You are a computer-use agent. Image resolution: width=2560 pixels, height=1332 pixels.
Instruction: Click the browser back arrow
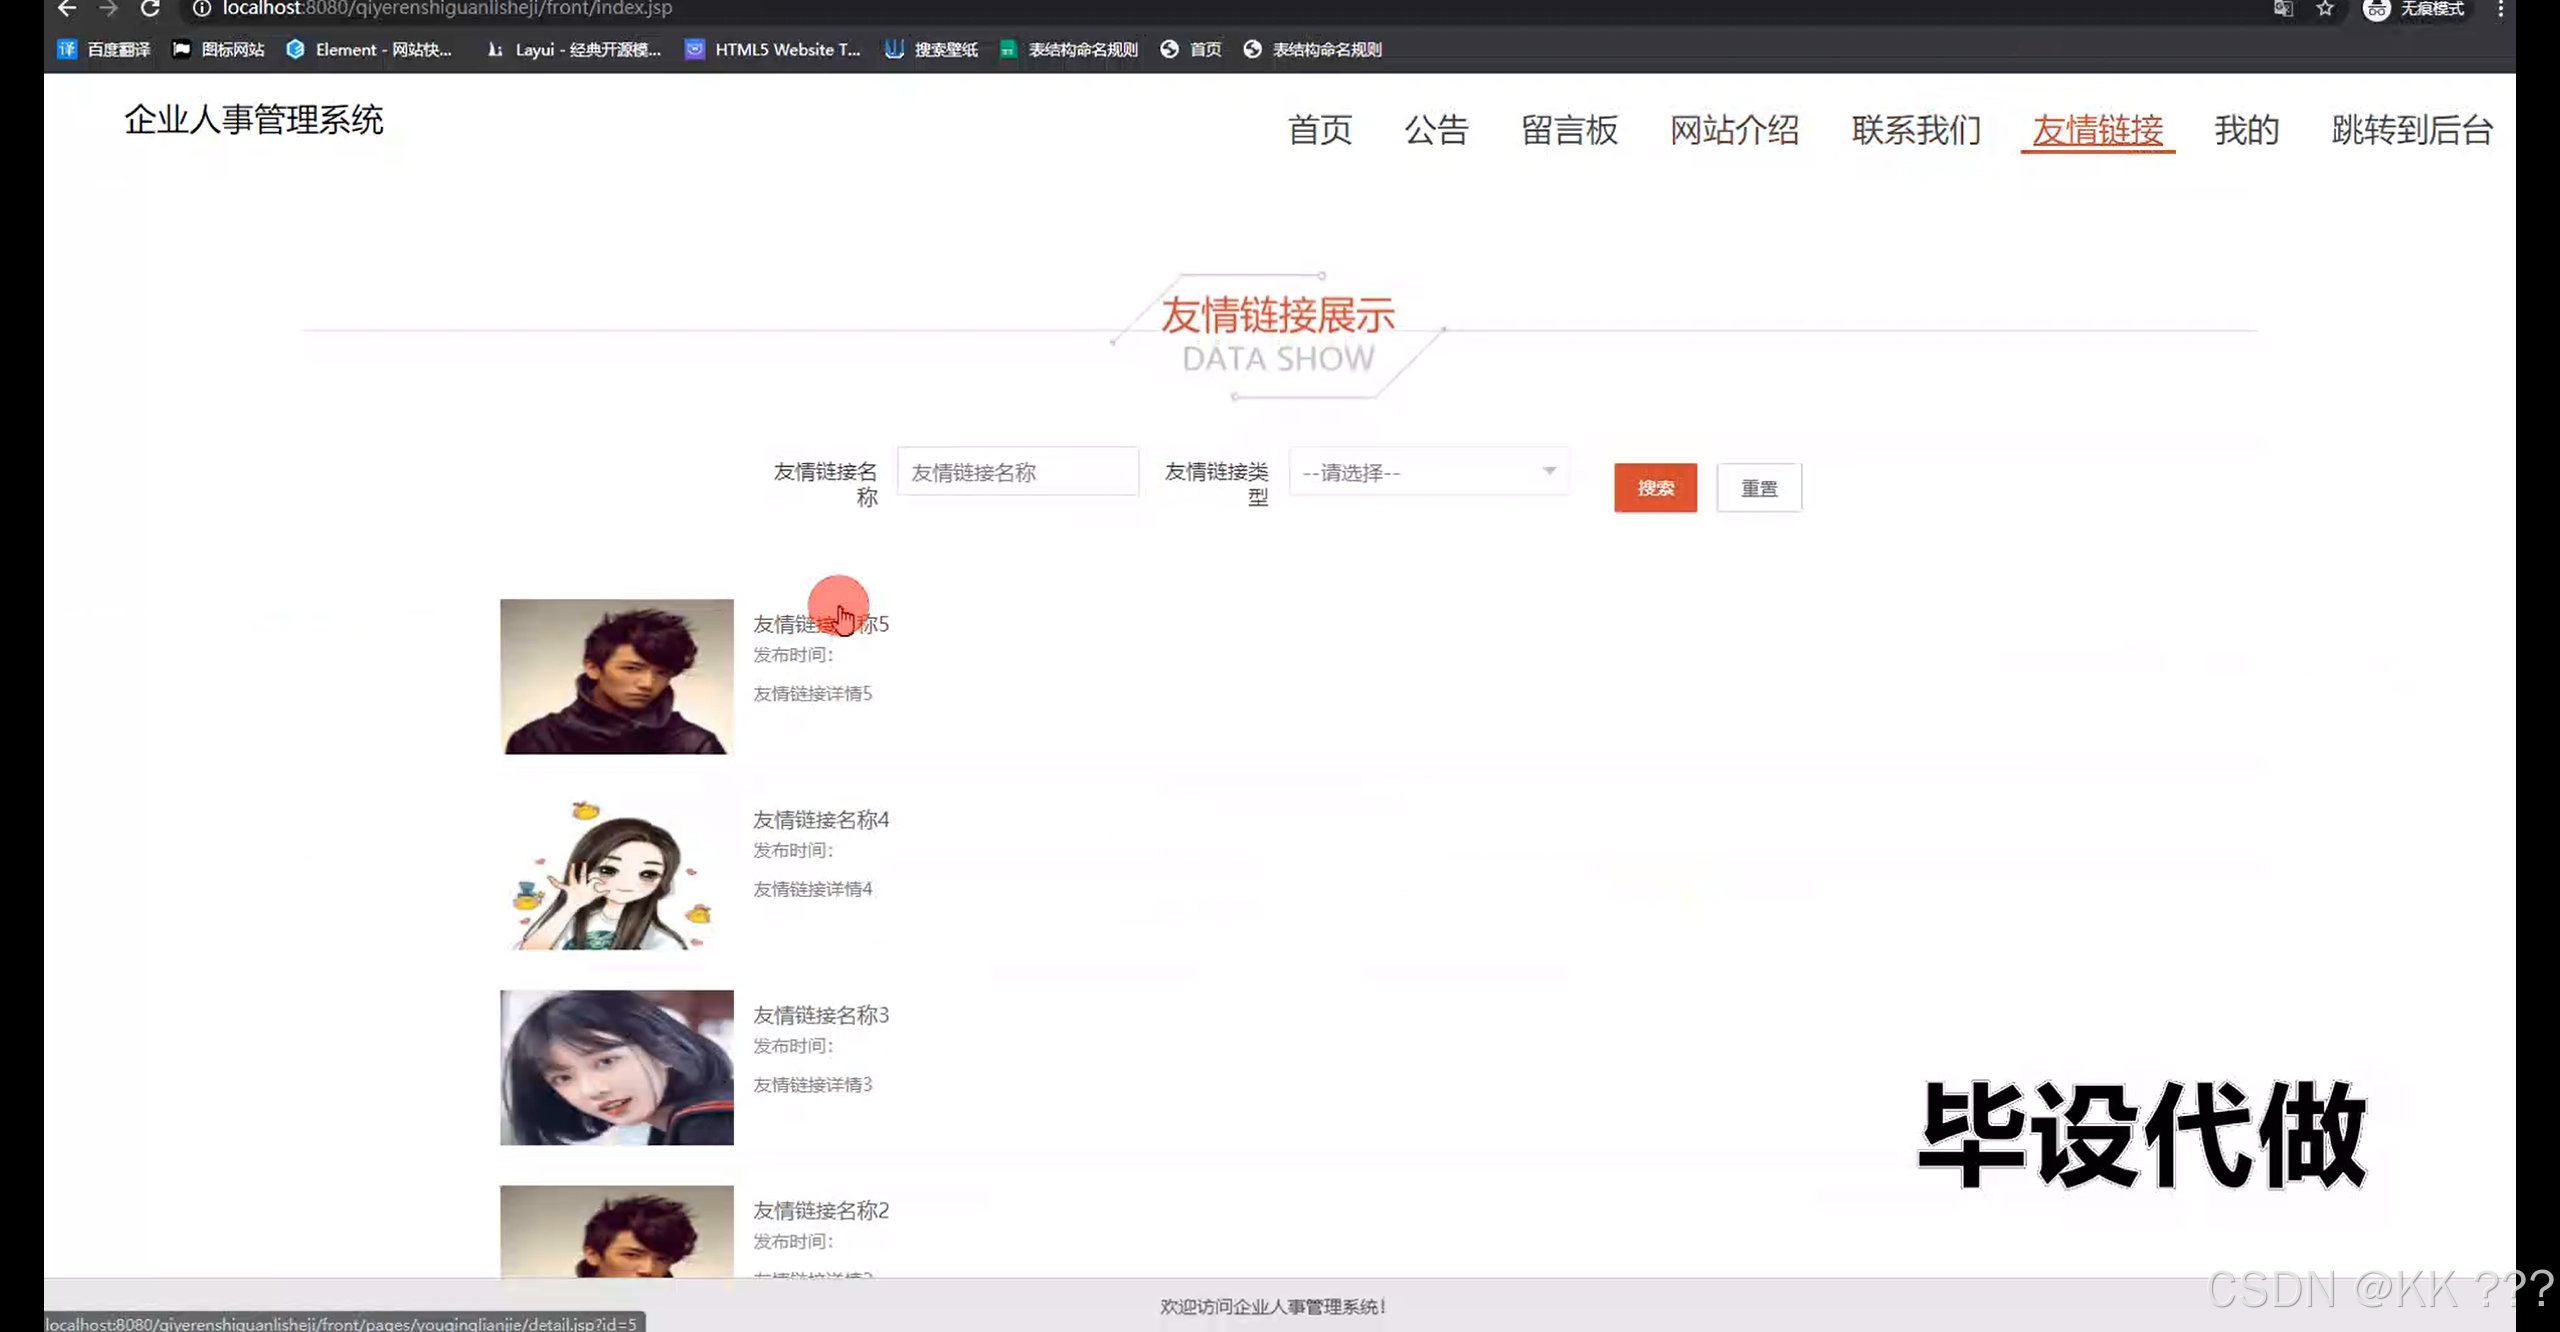(66, 9)
